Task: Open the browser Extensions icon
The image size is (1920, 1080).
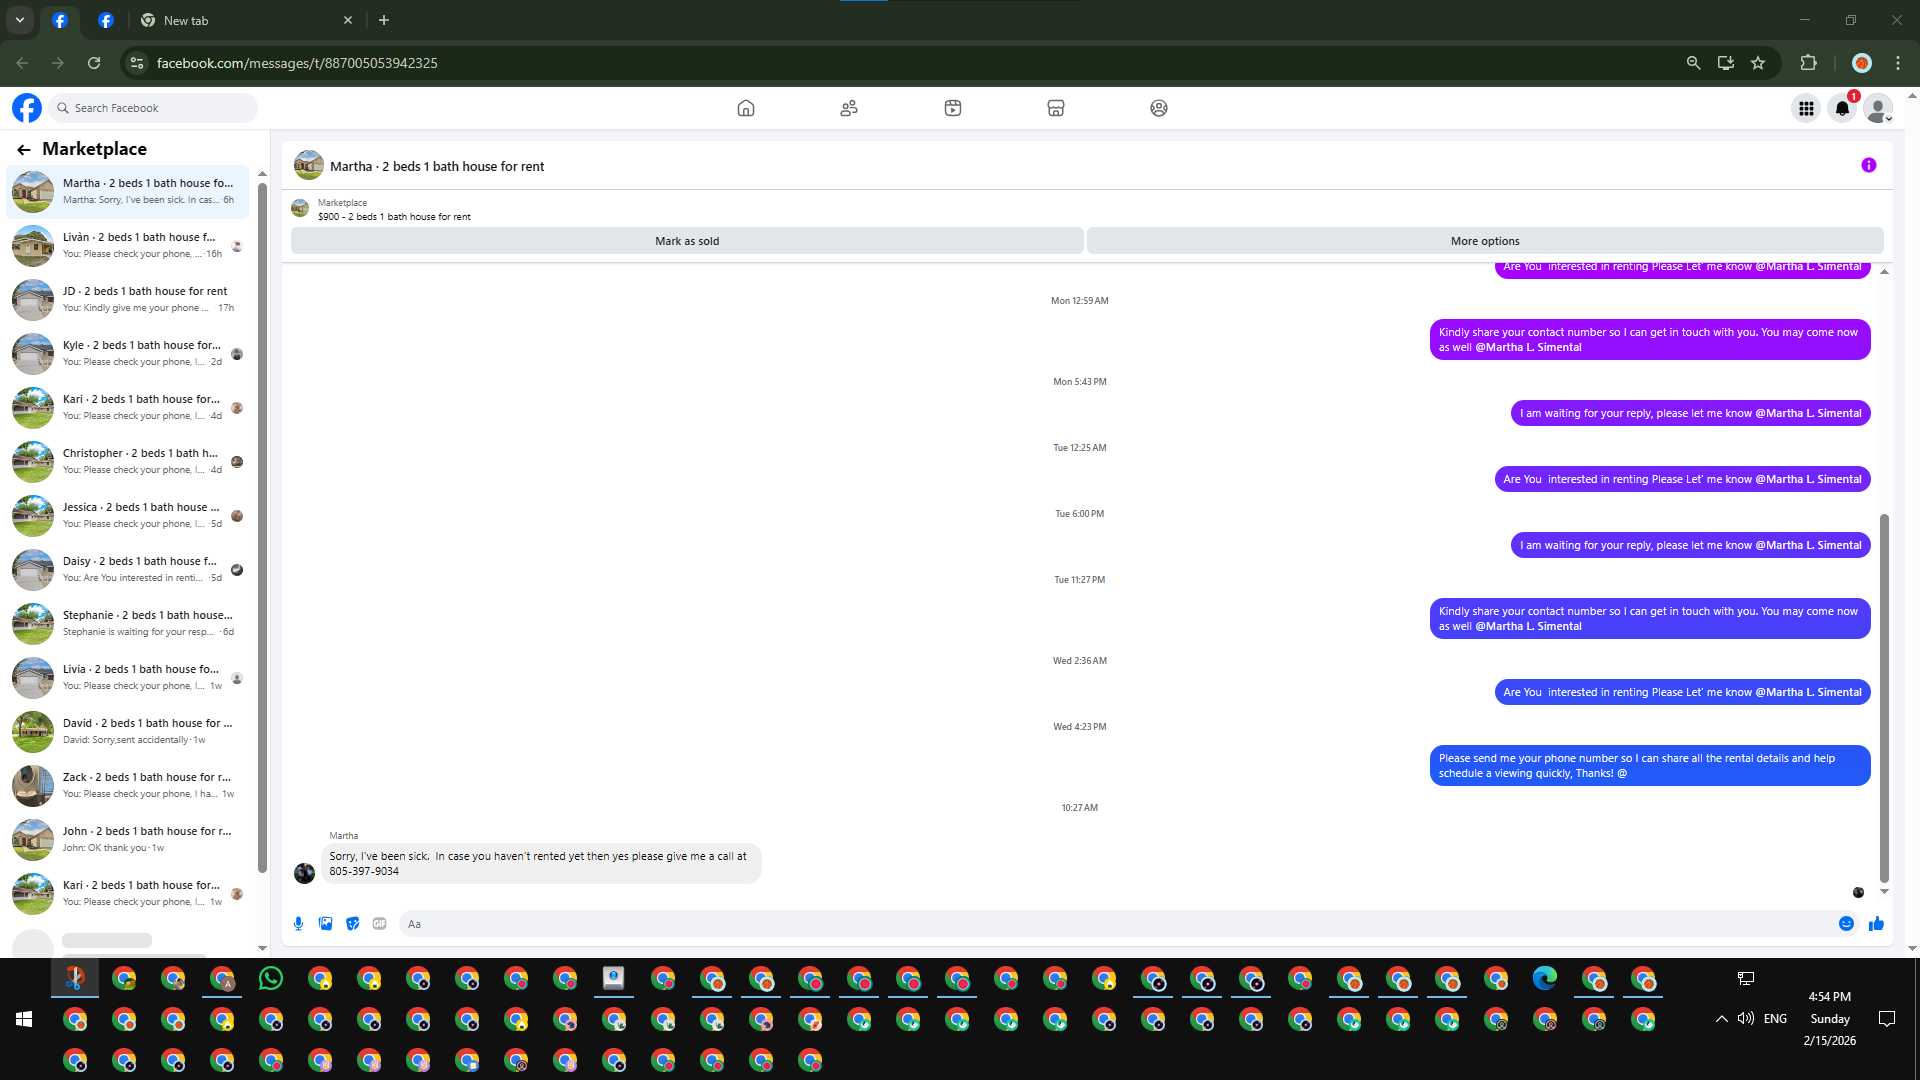Action: click(x=1808, y=63)
